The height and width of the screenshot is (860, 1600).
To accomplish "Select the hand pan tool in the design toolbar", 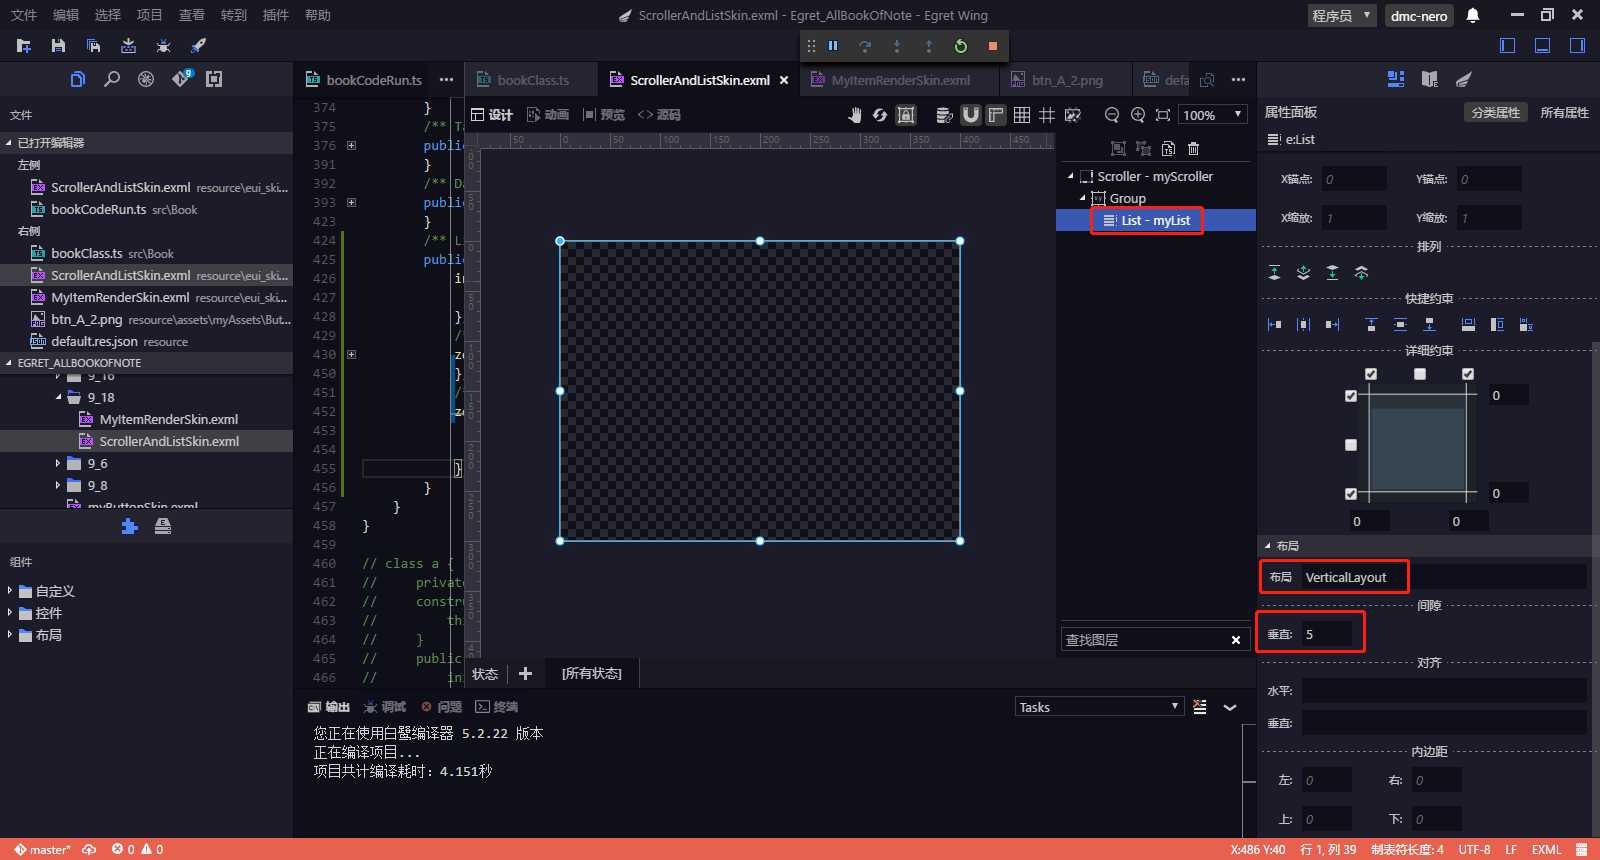I will [855, 115].
